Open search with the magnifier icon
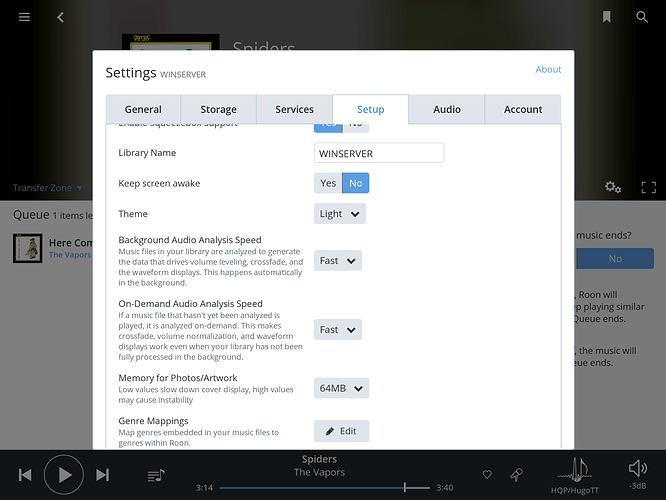The height and width of the screenshot is (500, 666). pyautogui.click(x=642, y=17)
